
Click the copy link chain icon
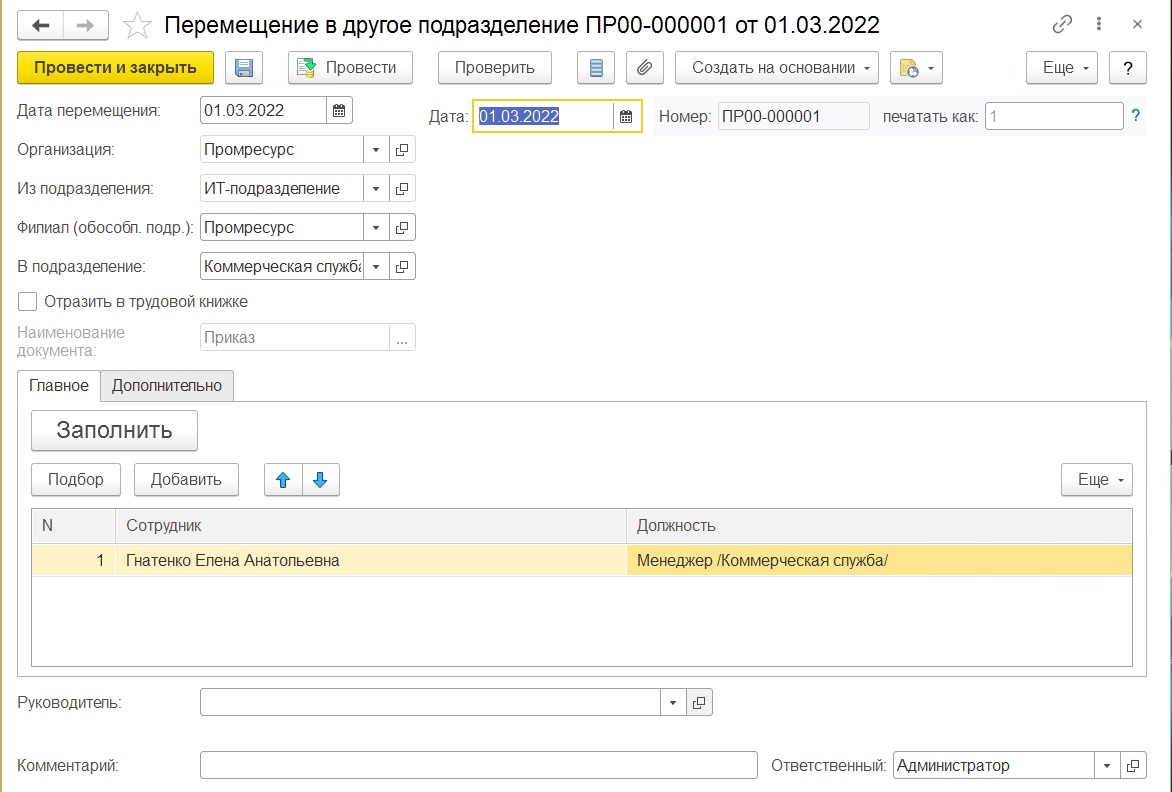pos(1063,24)
